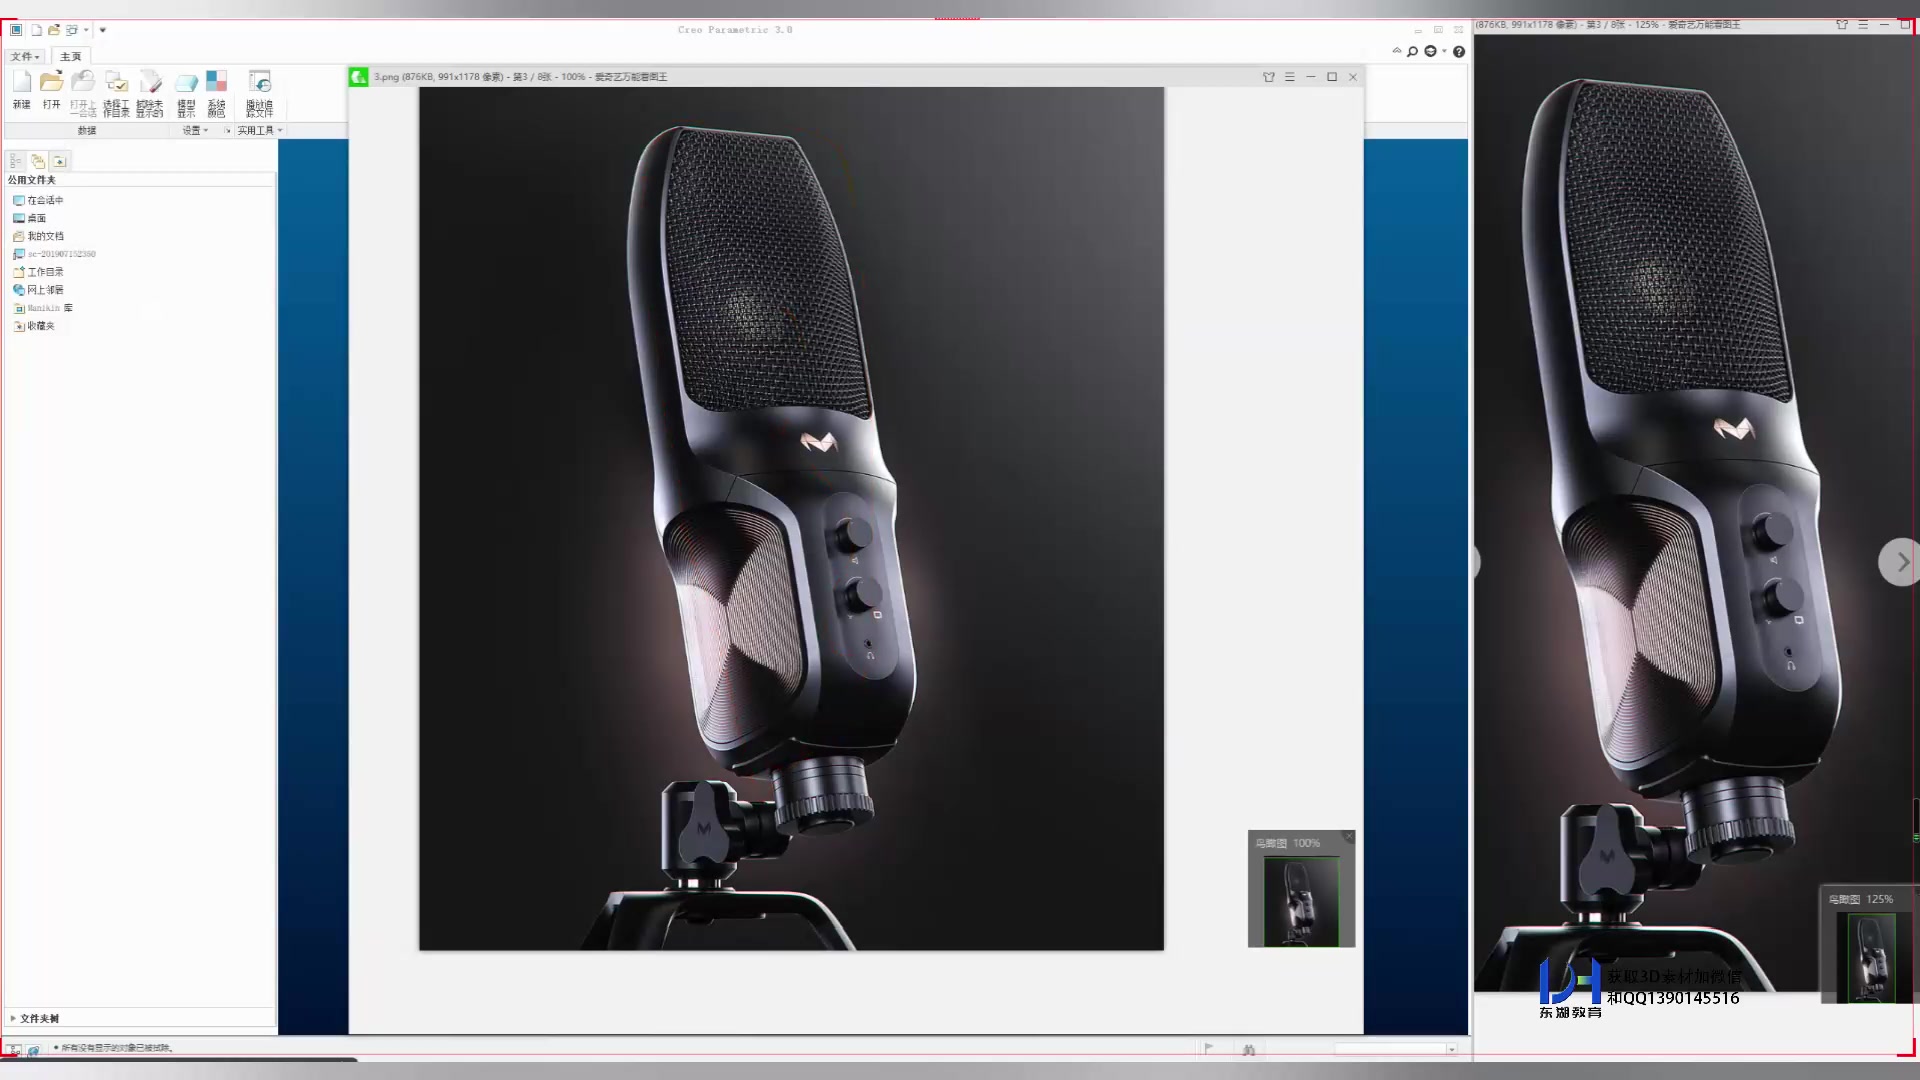1920x1080 pixels.
Task: Select 在会话中 in common folders
Action: [x=38, y=200]
